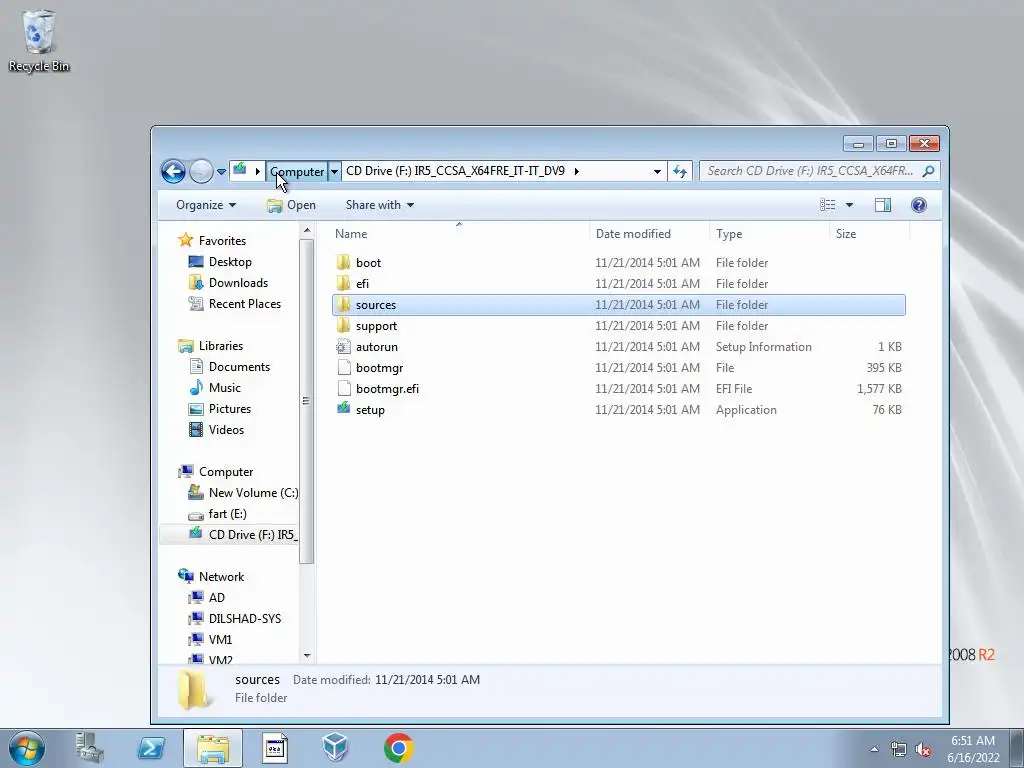Select the boot folder icon
The height and width of the screenshot is (768, 1024).
[344, 263]
